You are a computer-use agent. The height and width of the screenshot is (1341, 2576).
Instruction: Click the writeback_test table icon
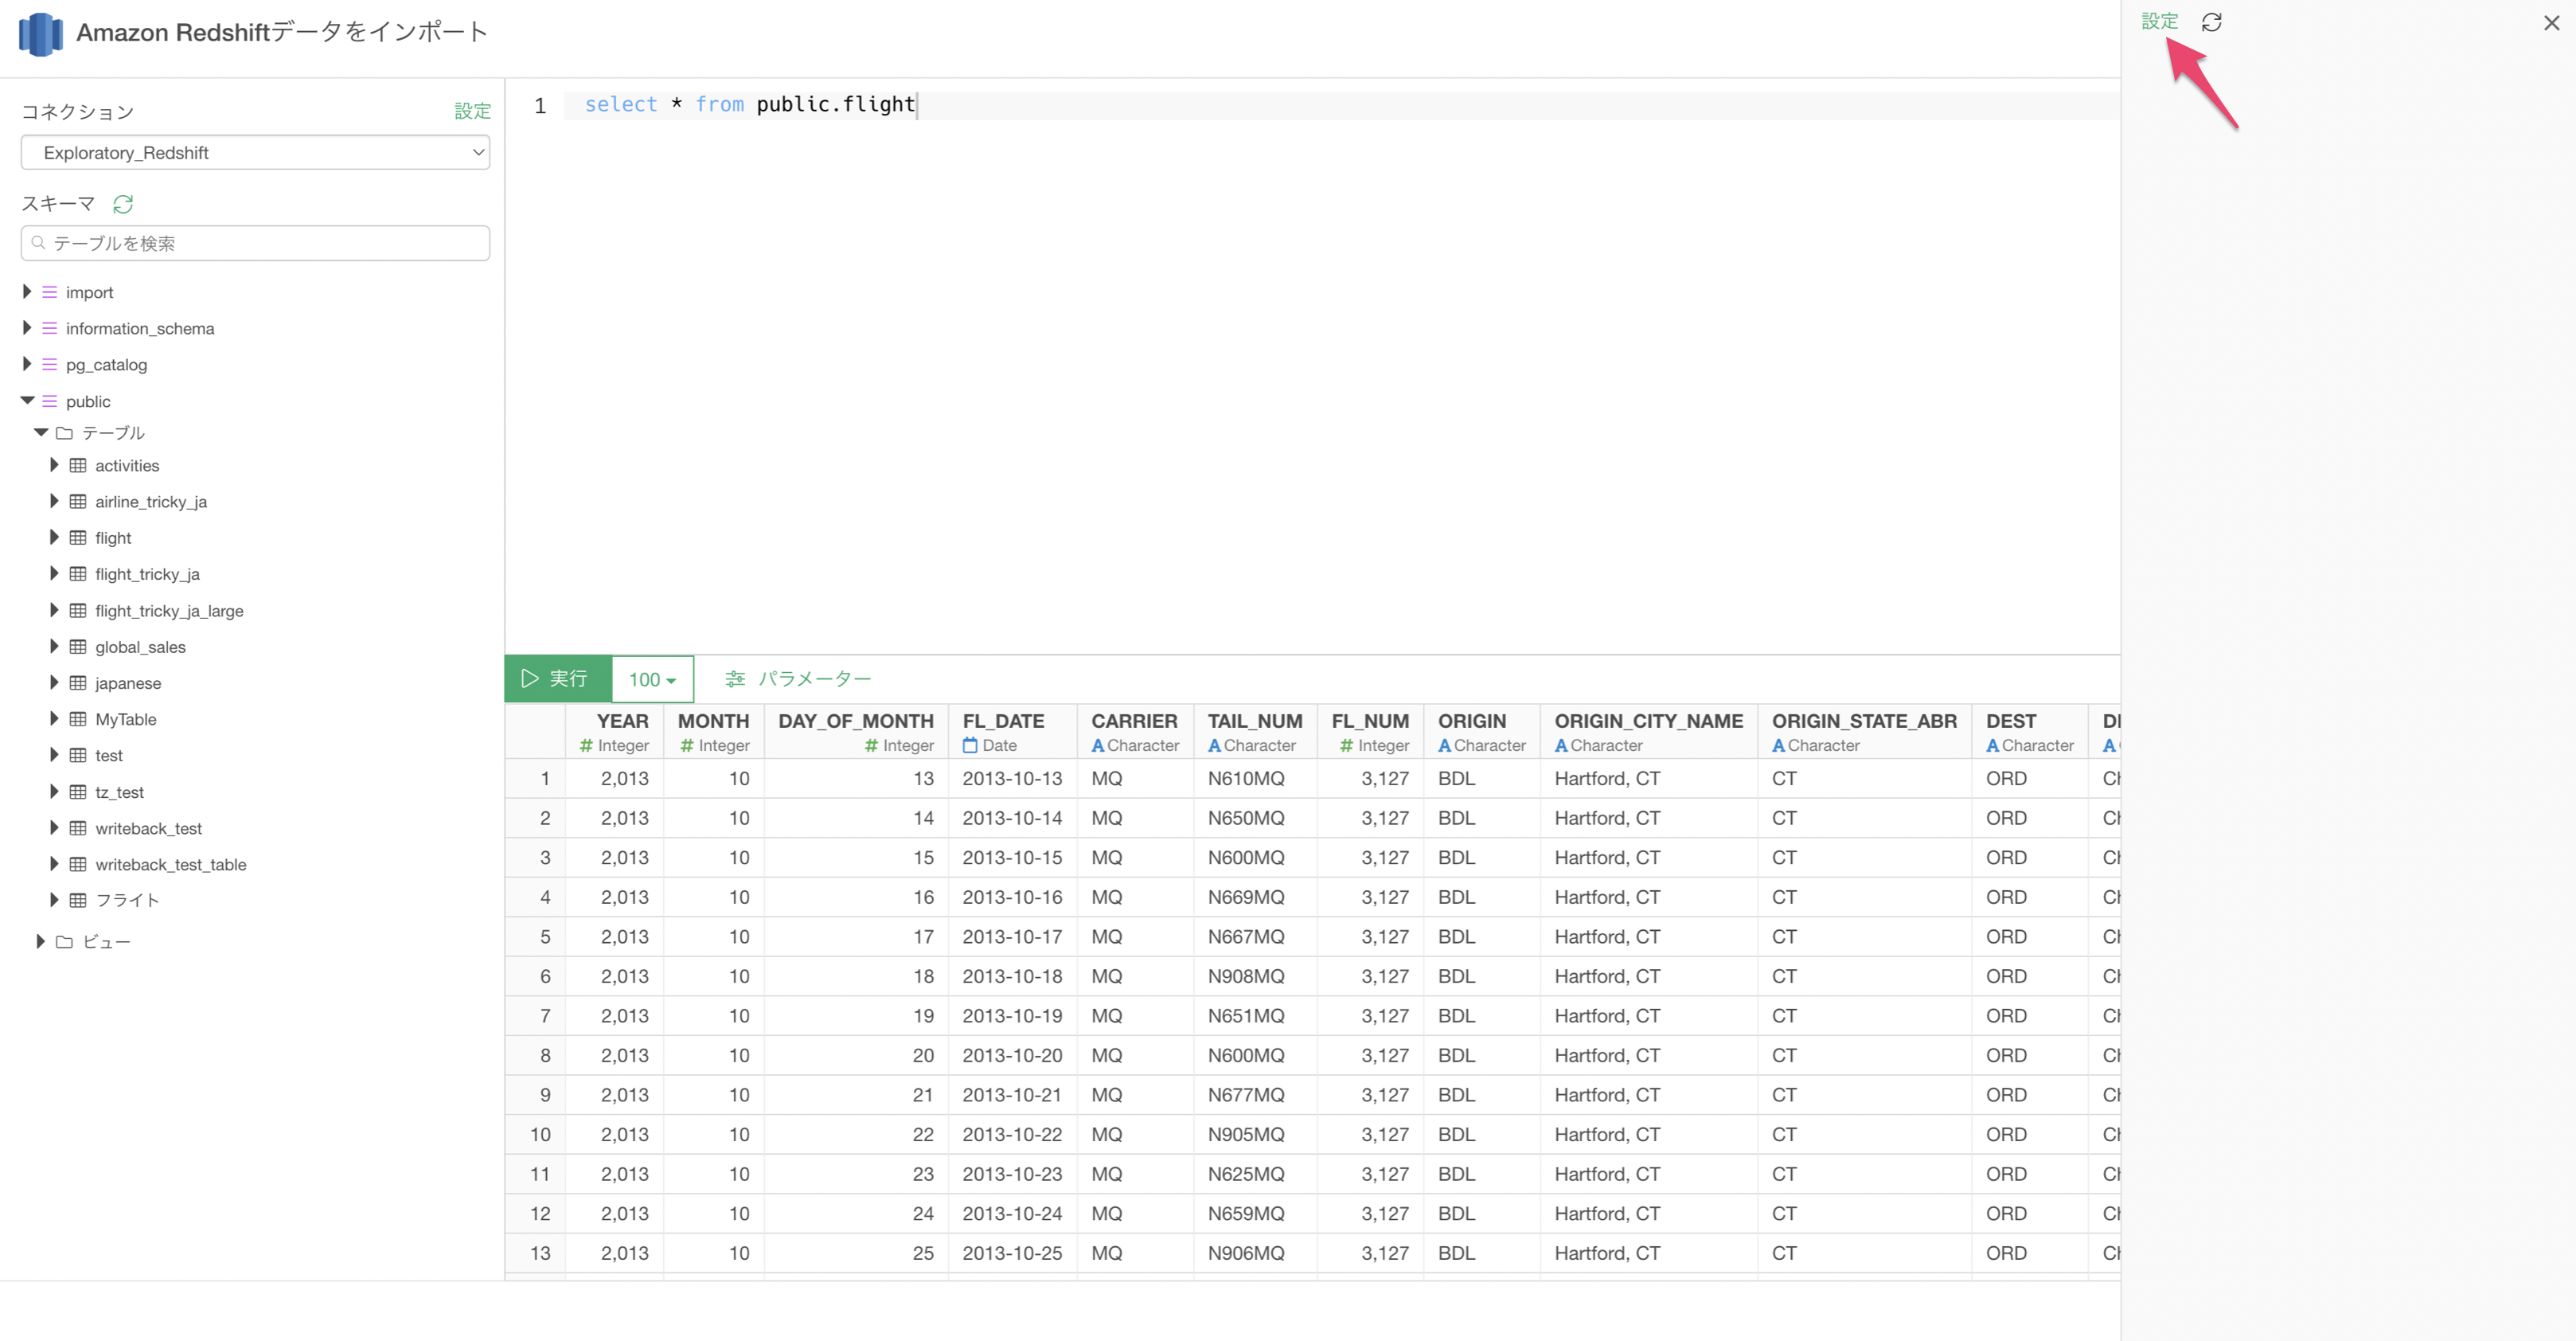pos(78,828)
